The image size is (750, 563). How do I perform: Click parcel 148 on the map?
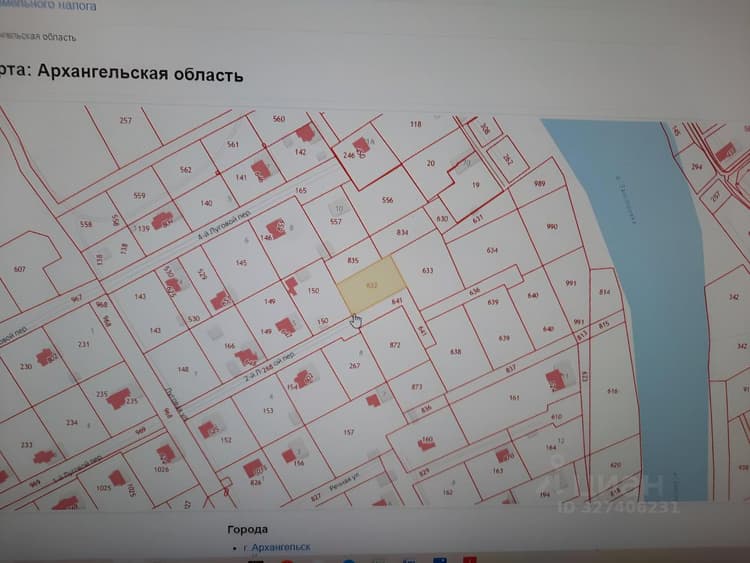click(x=183, y=370)
